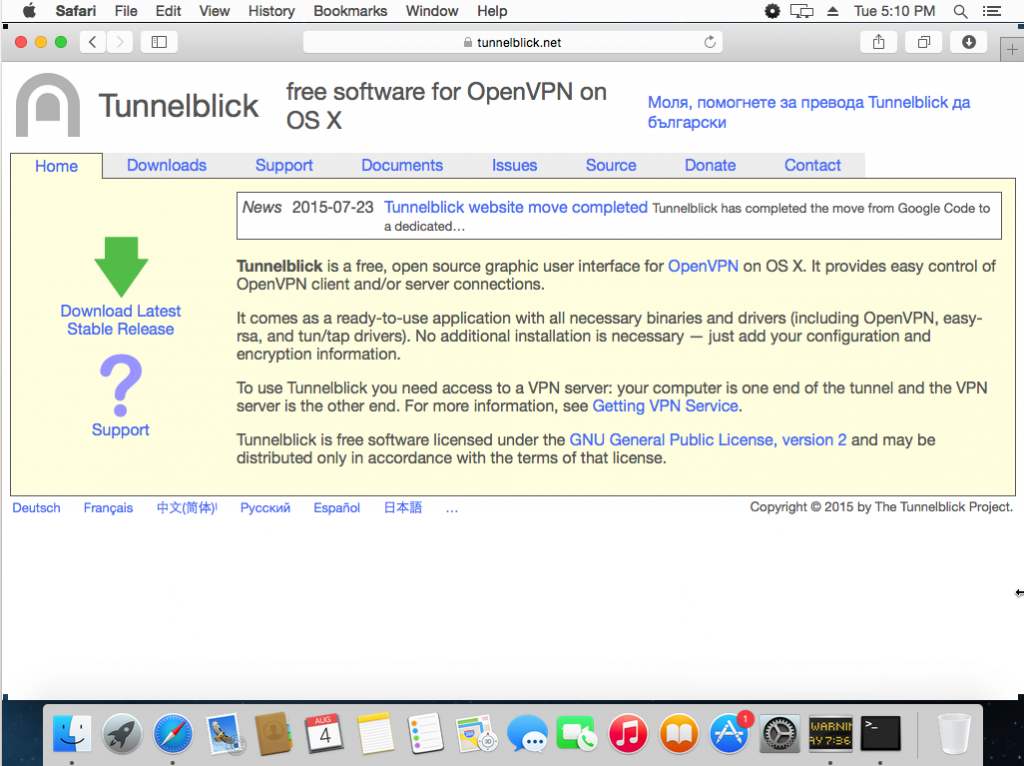Open the Safari History menu
This screenshot has height=766, width=1024.
[272, 11]
